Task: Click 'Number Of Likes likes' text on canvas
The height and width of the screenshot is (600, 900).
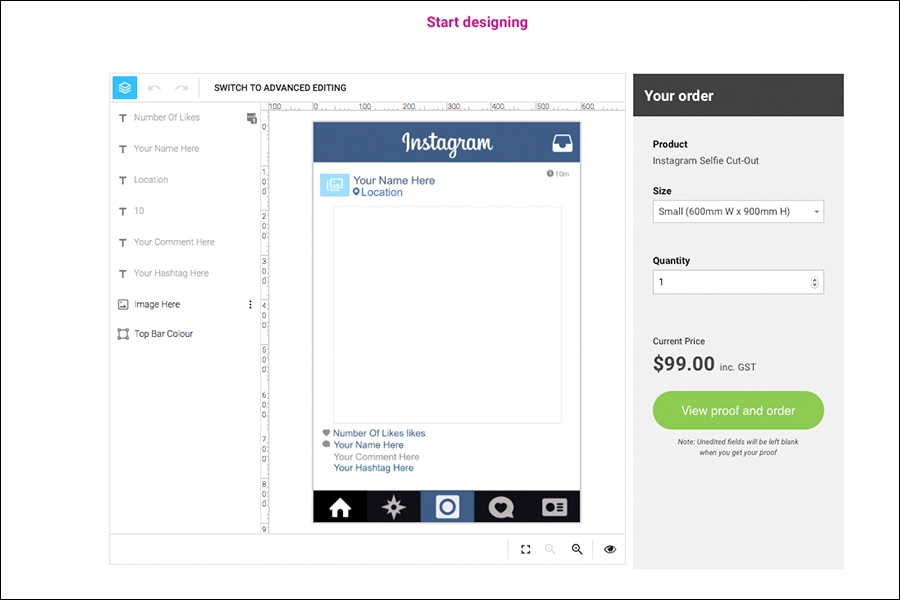Action: (x=379, y=433)
